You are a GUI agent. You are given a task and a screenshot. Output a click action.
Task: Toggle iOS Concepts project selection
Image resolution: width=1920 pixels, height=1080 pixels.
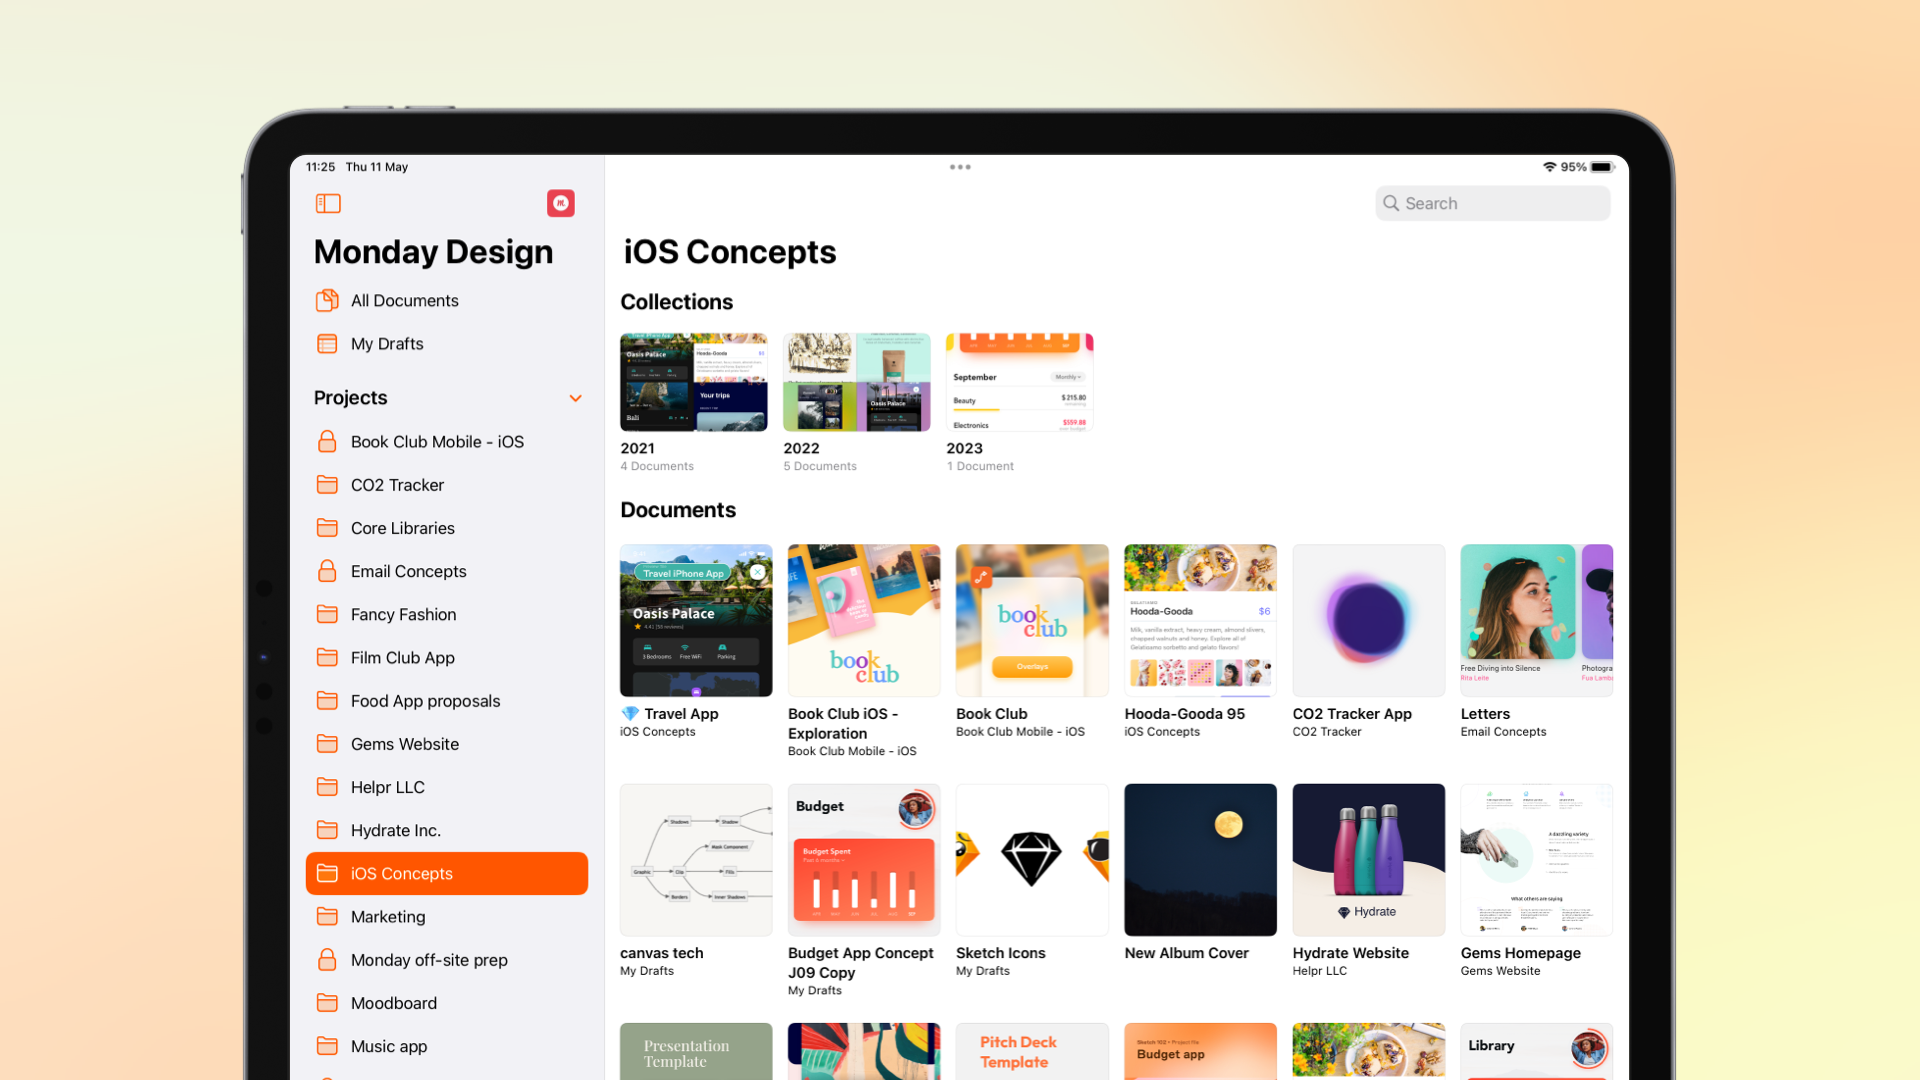[x=446, y=873]
